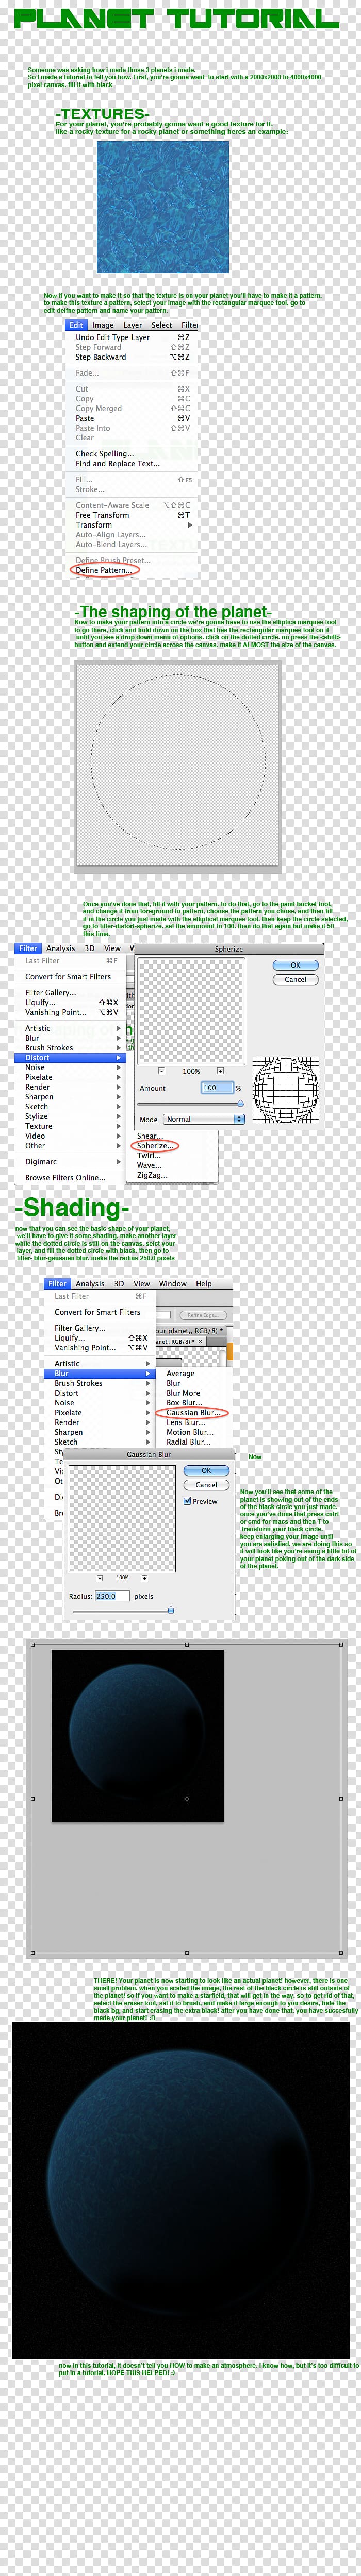Choose Lens Blur in the Blur submenu
The height and width of the screenshot is (2576, 361).
click(186, 1422)
